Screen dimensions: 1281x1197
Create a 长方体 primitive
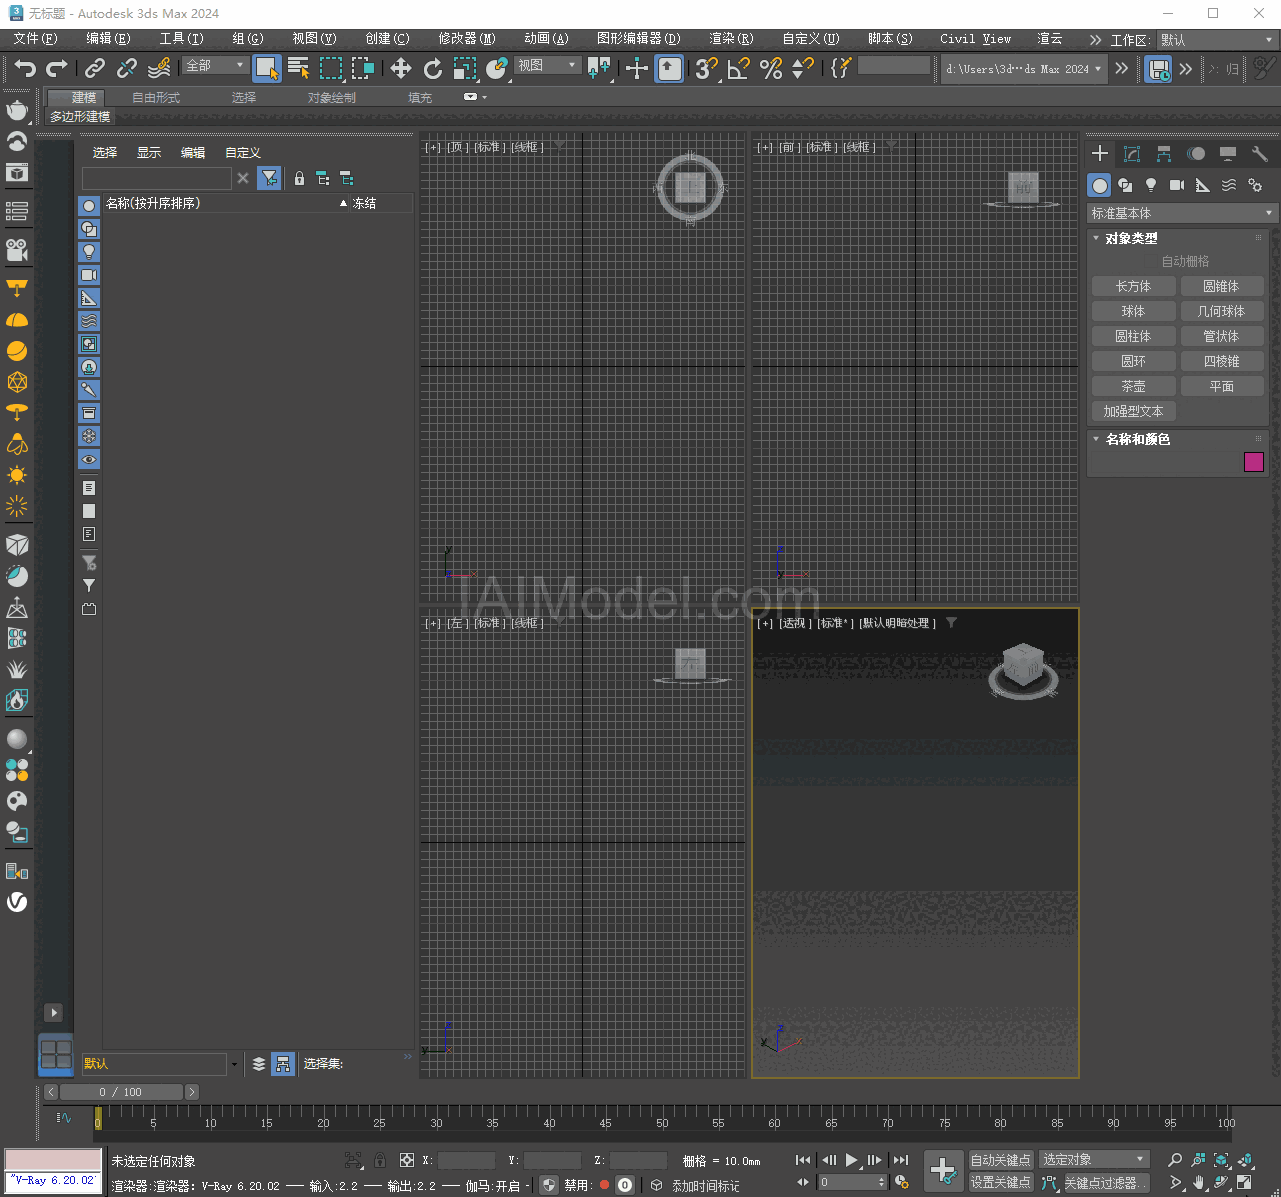(x=1133, y=286)
